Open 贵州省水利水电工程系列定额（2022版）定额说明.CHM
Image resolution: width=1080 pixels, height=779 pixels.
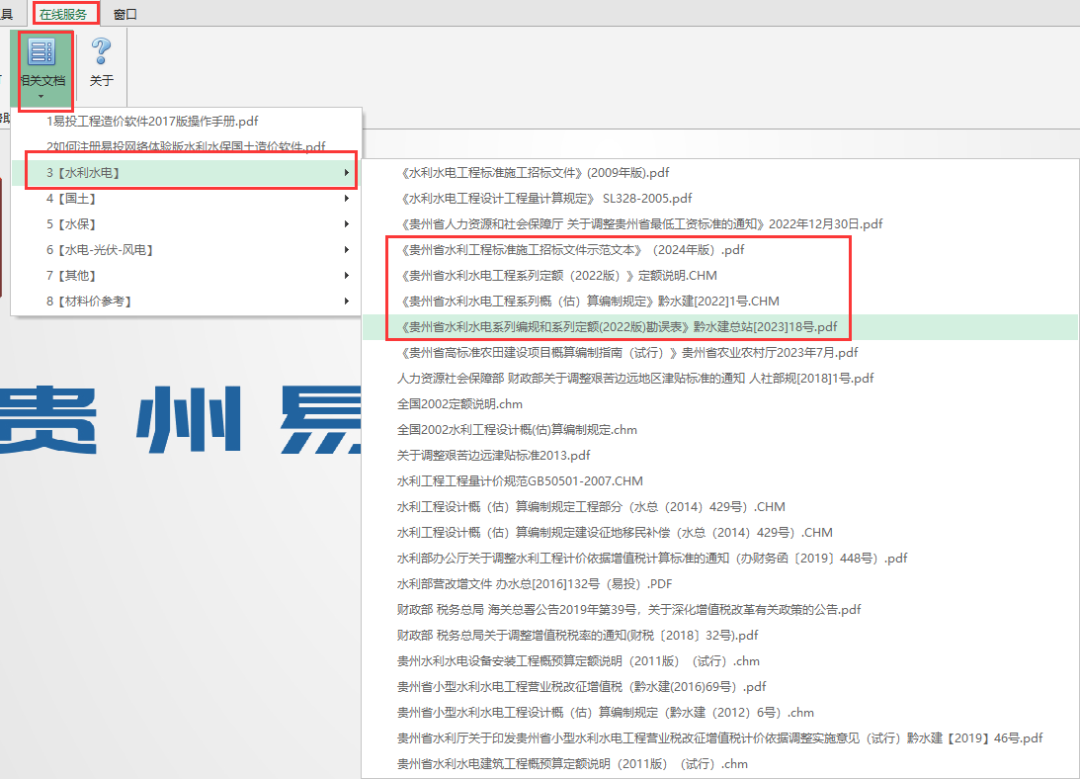coord(556,275)
